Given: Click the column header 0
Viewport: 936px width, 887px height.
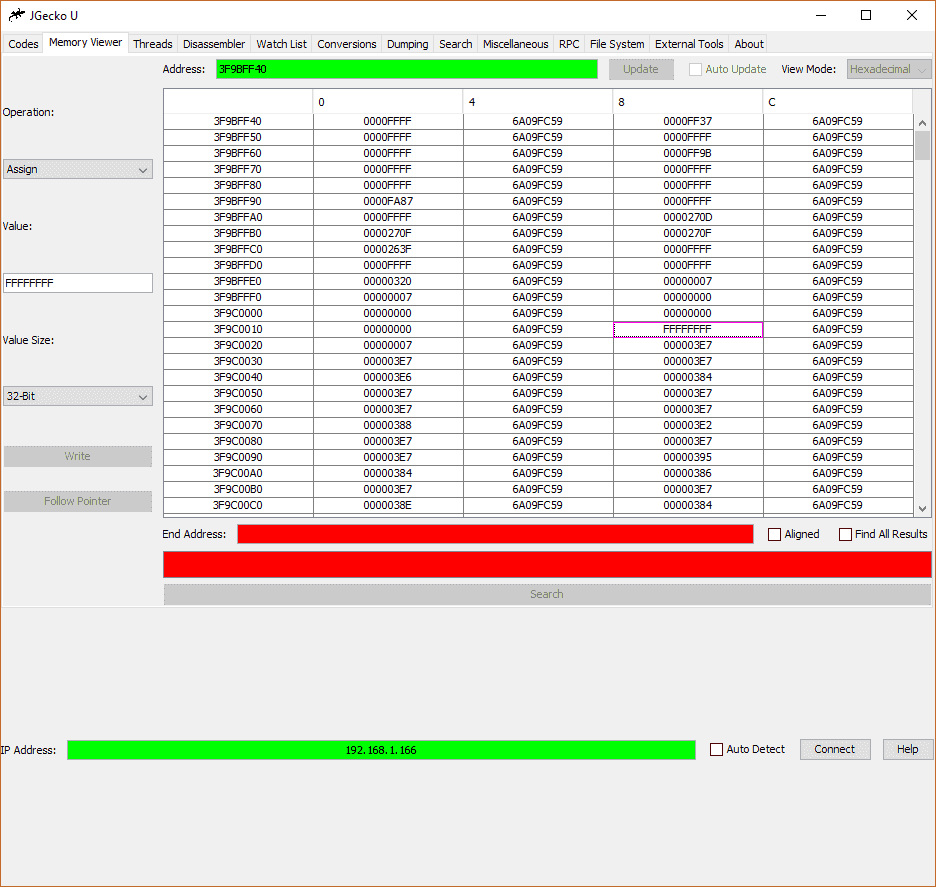Looking at the screenshot, I should point(388,102).
